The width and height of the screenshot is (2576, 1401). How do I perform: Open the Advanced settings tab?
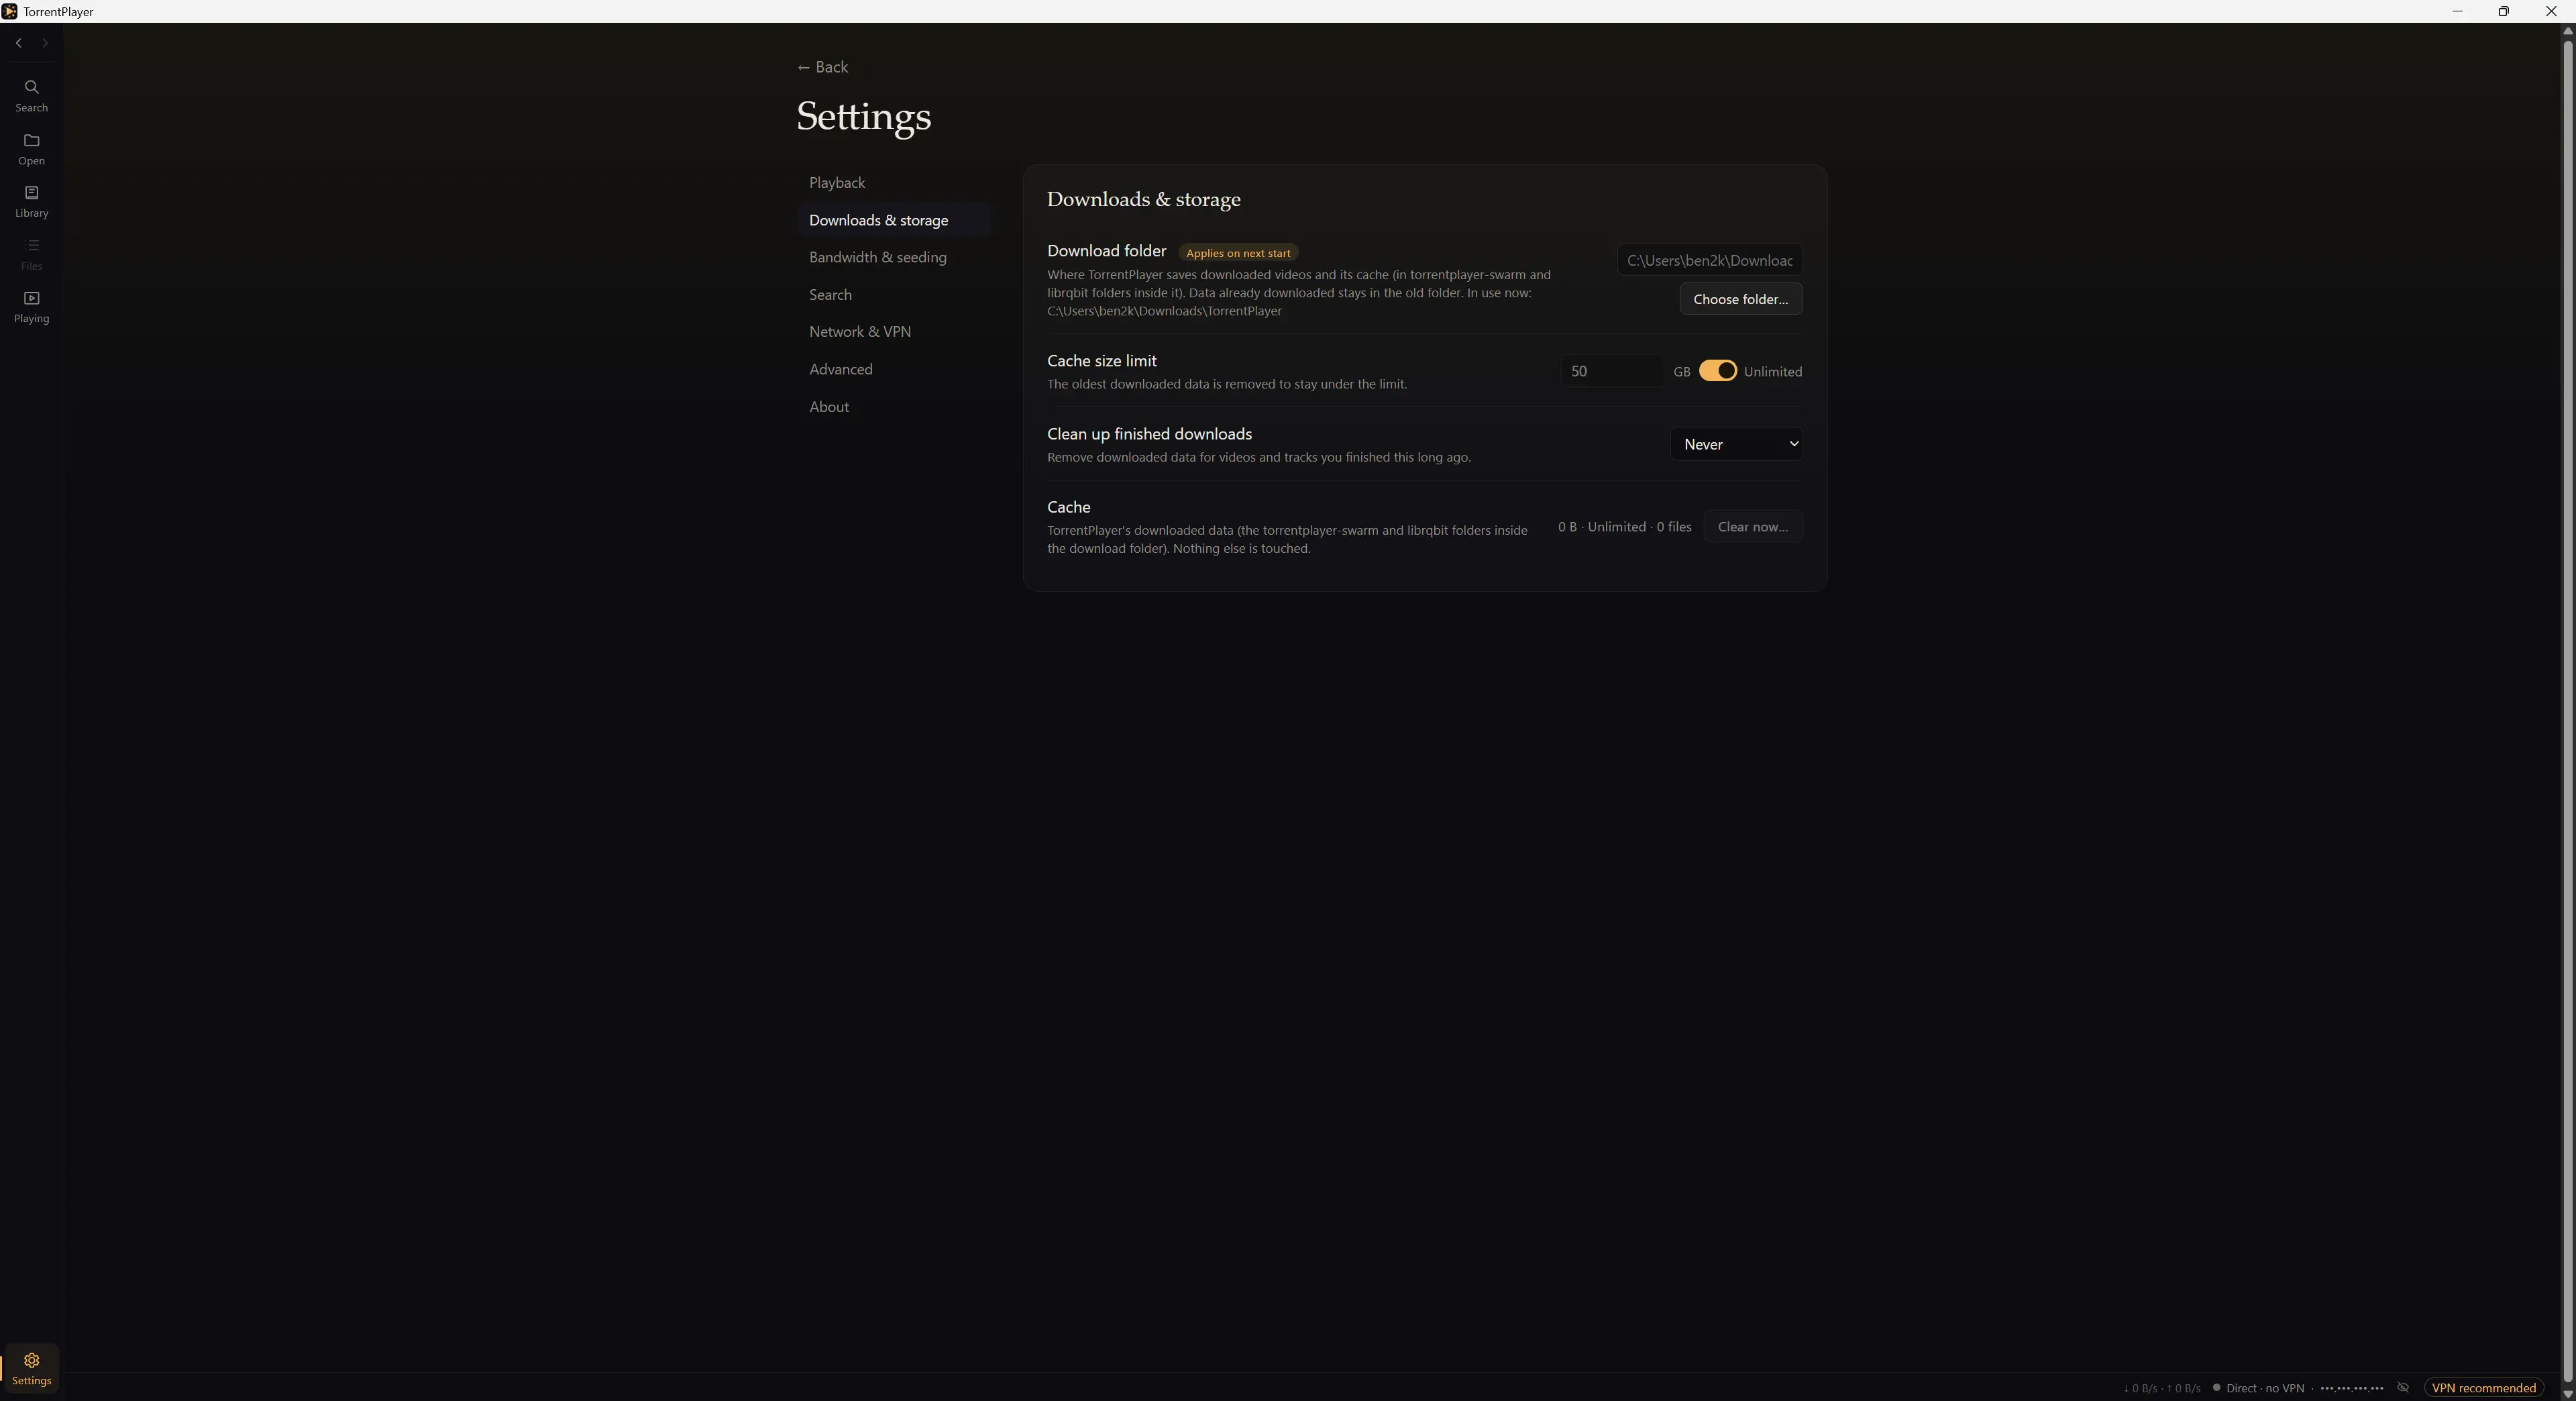893,369
